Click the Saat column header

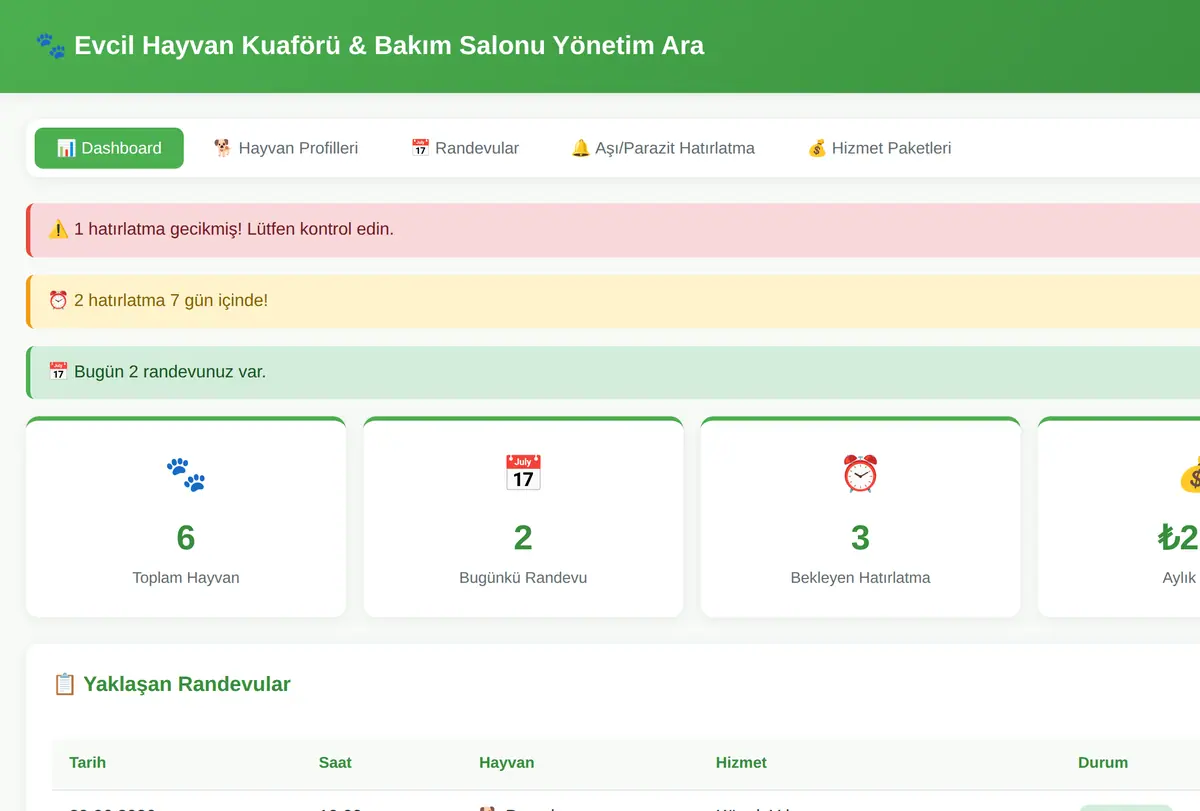coord(335,763)
